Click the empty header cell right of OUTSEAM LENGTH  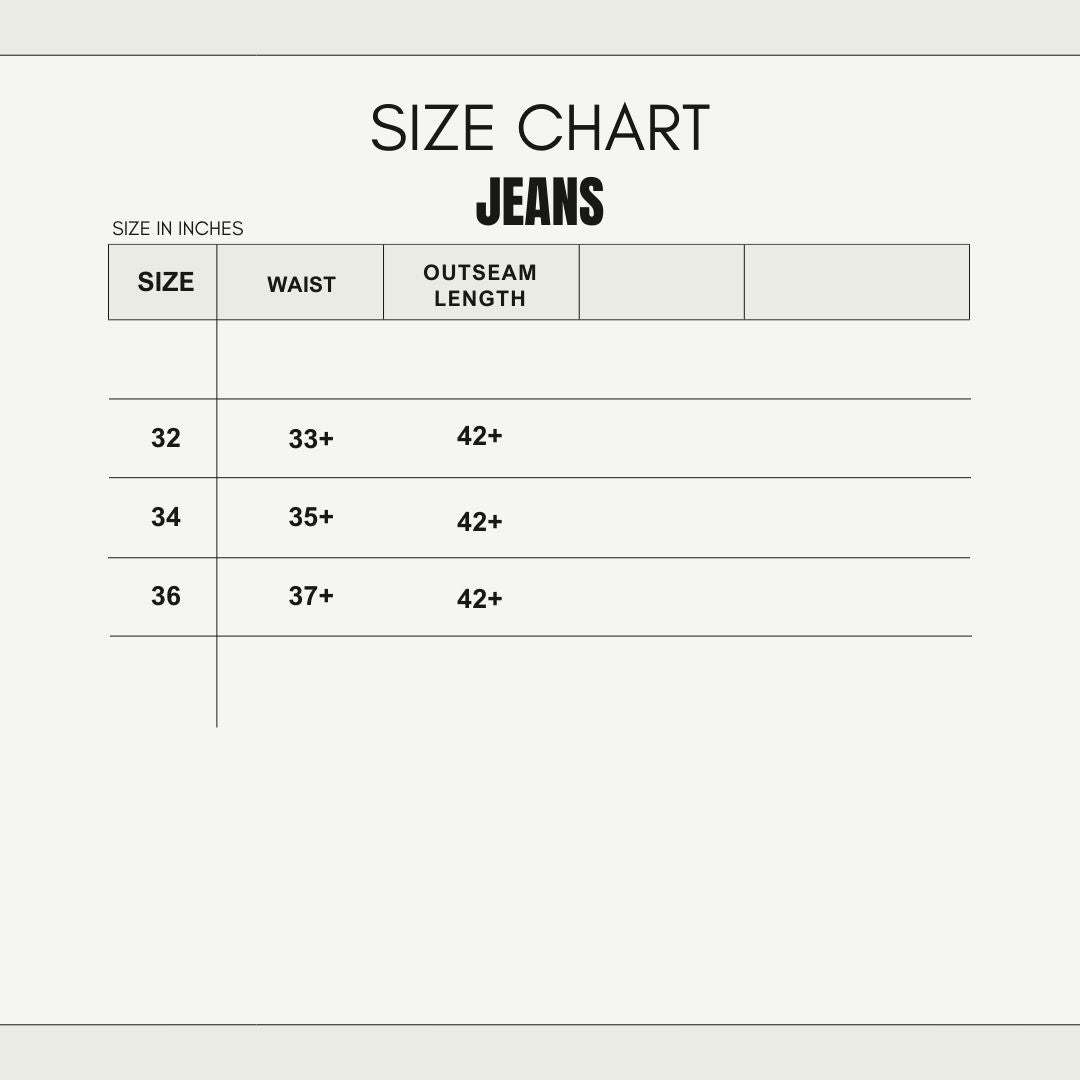[661, 282]
